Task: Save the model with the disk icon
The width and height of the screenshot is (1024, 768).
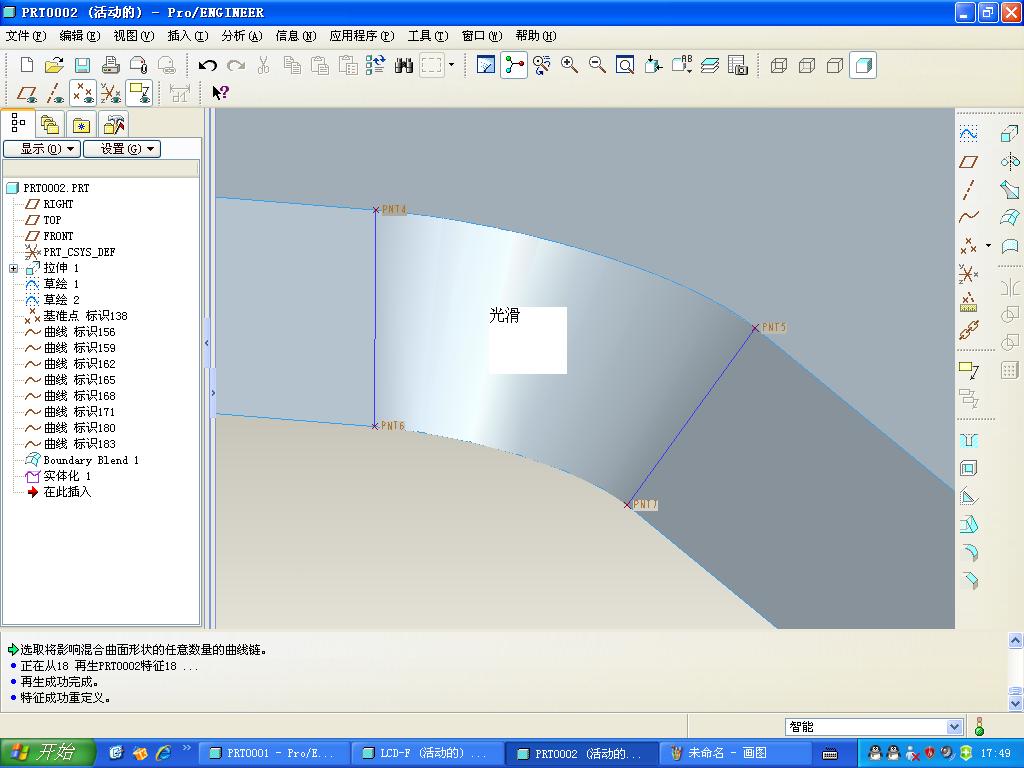Action: pyautogui.click(x=82, y=65)
